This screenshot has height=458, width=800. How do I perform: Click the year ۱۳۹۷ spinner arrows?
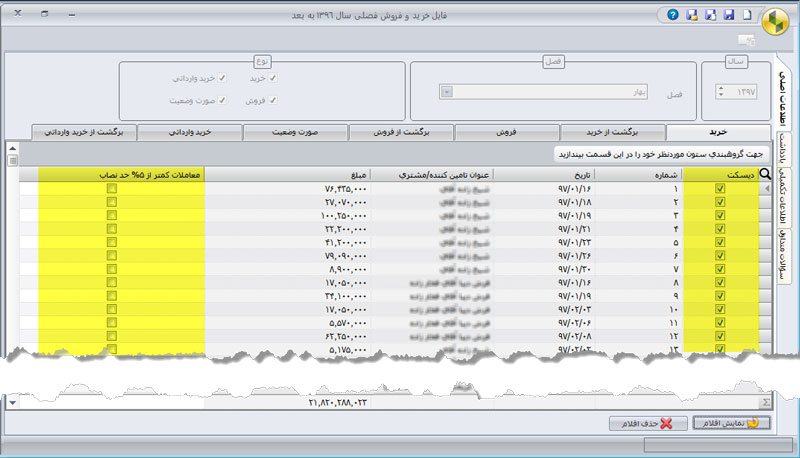(x=721, y=92)
